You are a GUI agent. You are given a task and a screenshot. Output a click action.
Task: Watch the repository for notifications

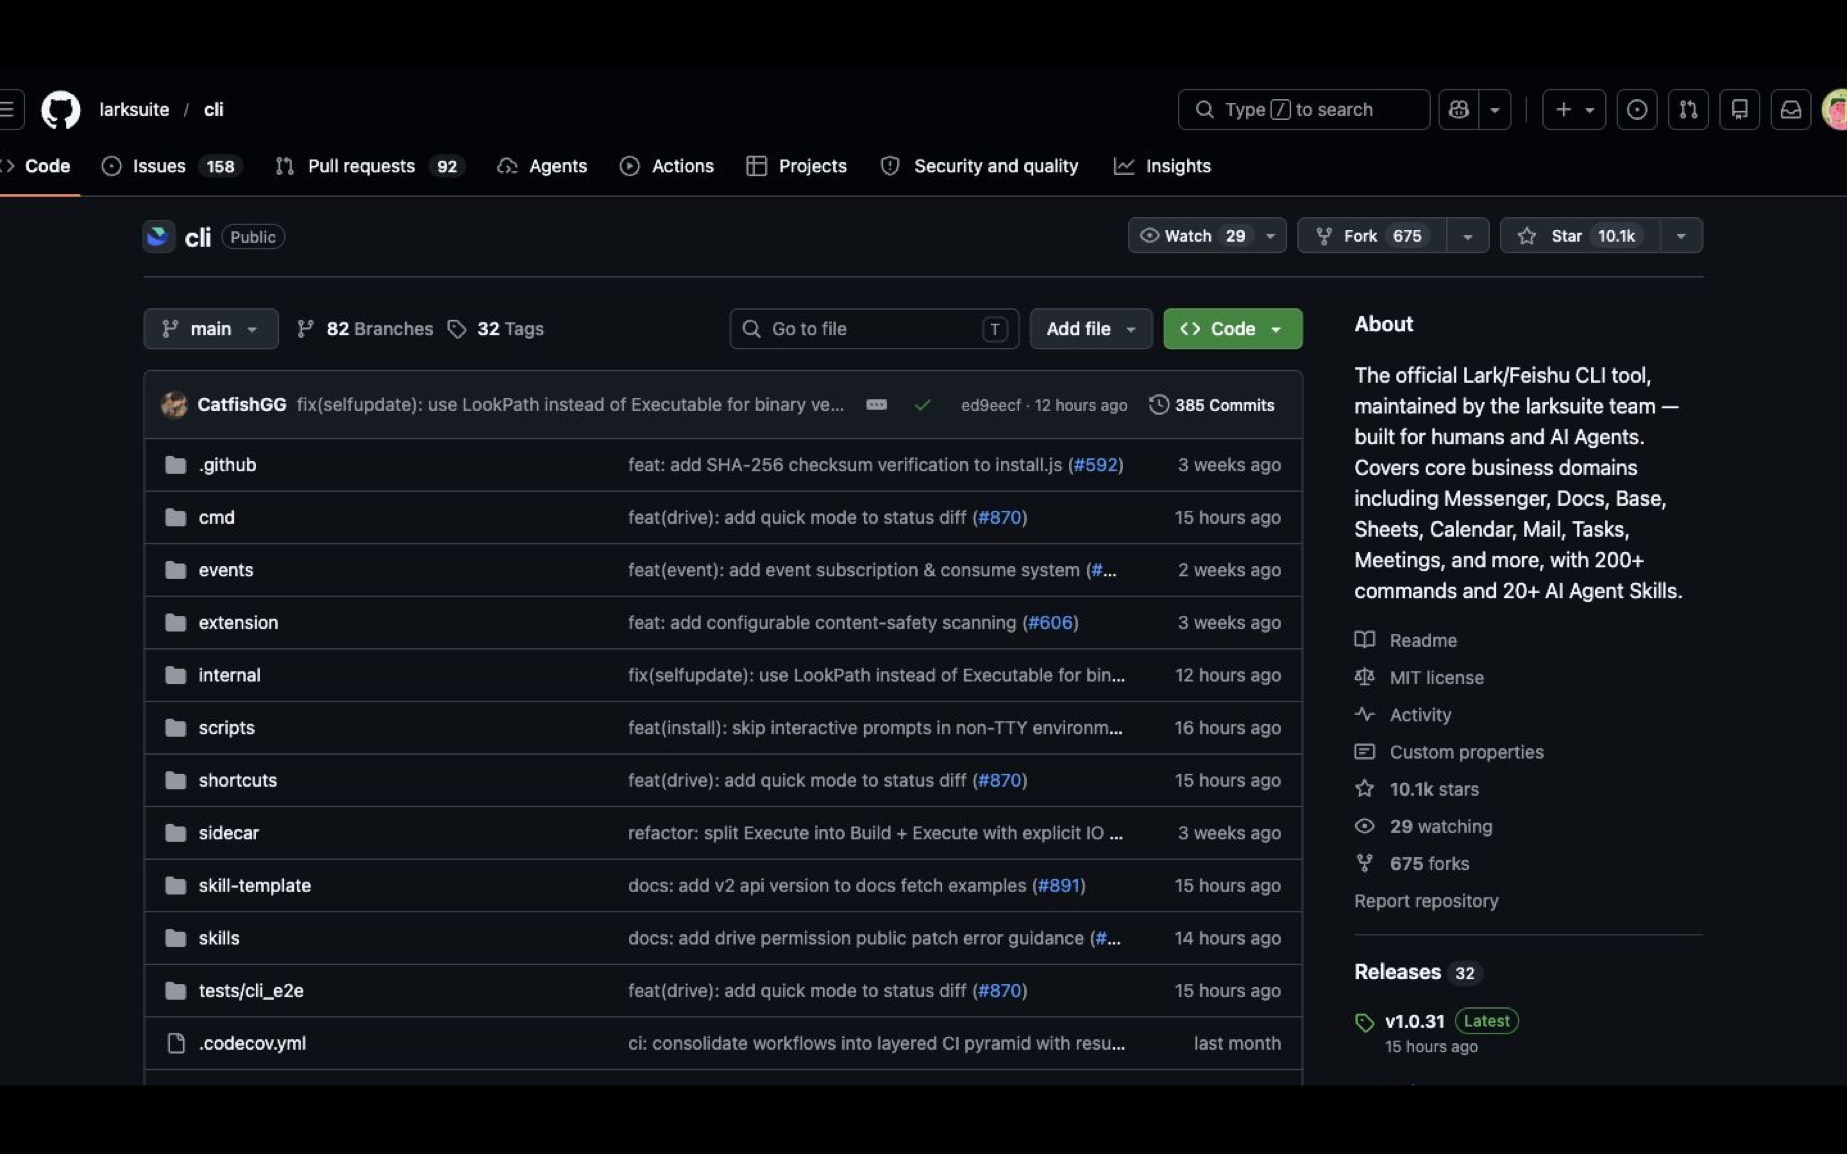[1193, 236]
